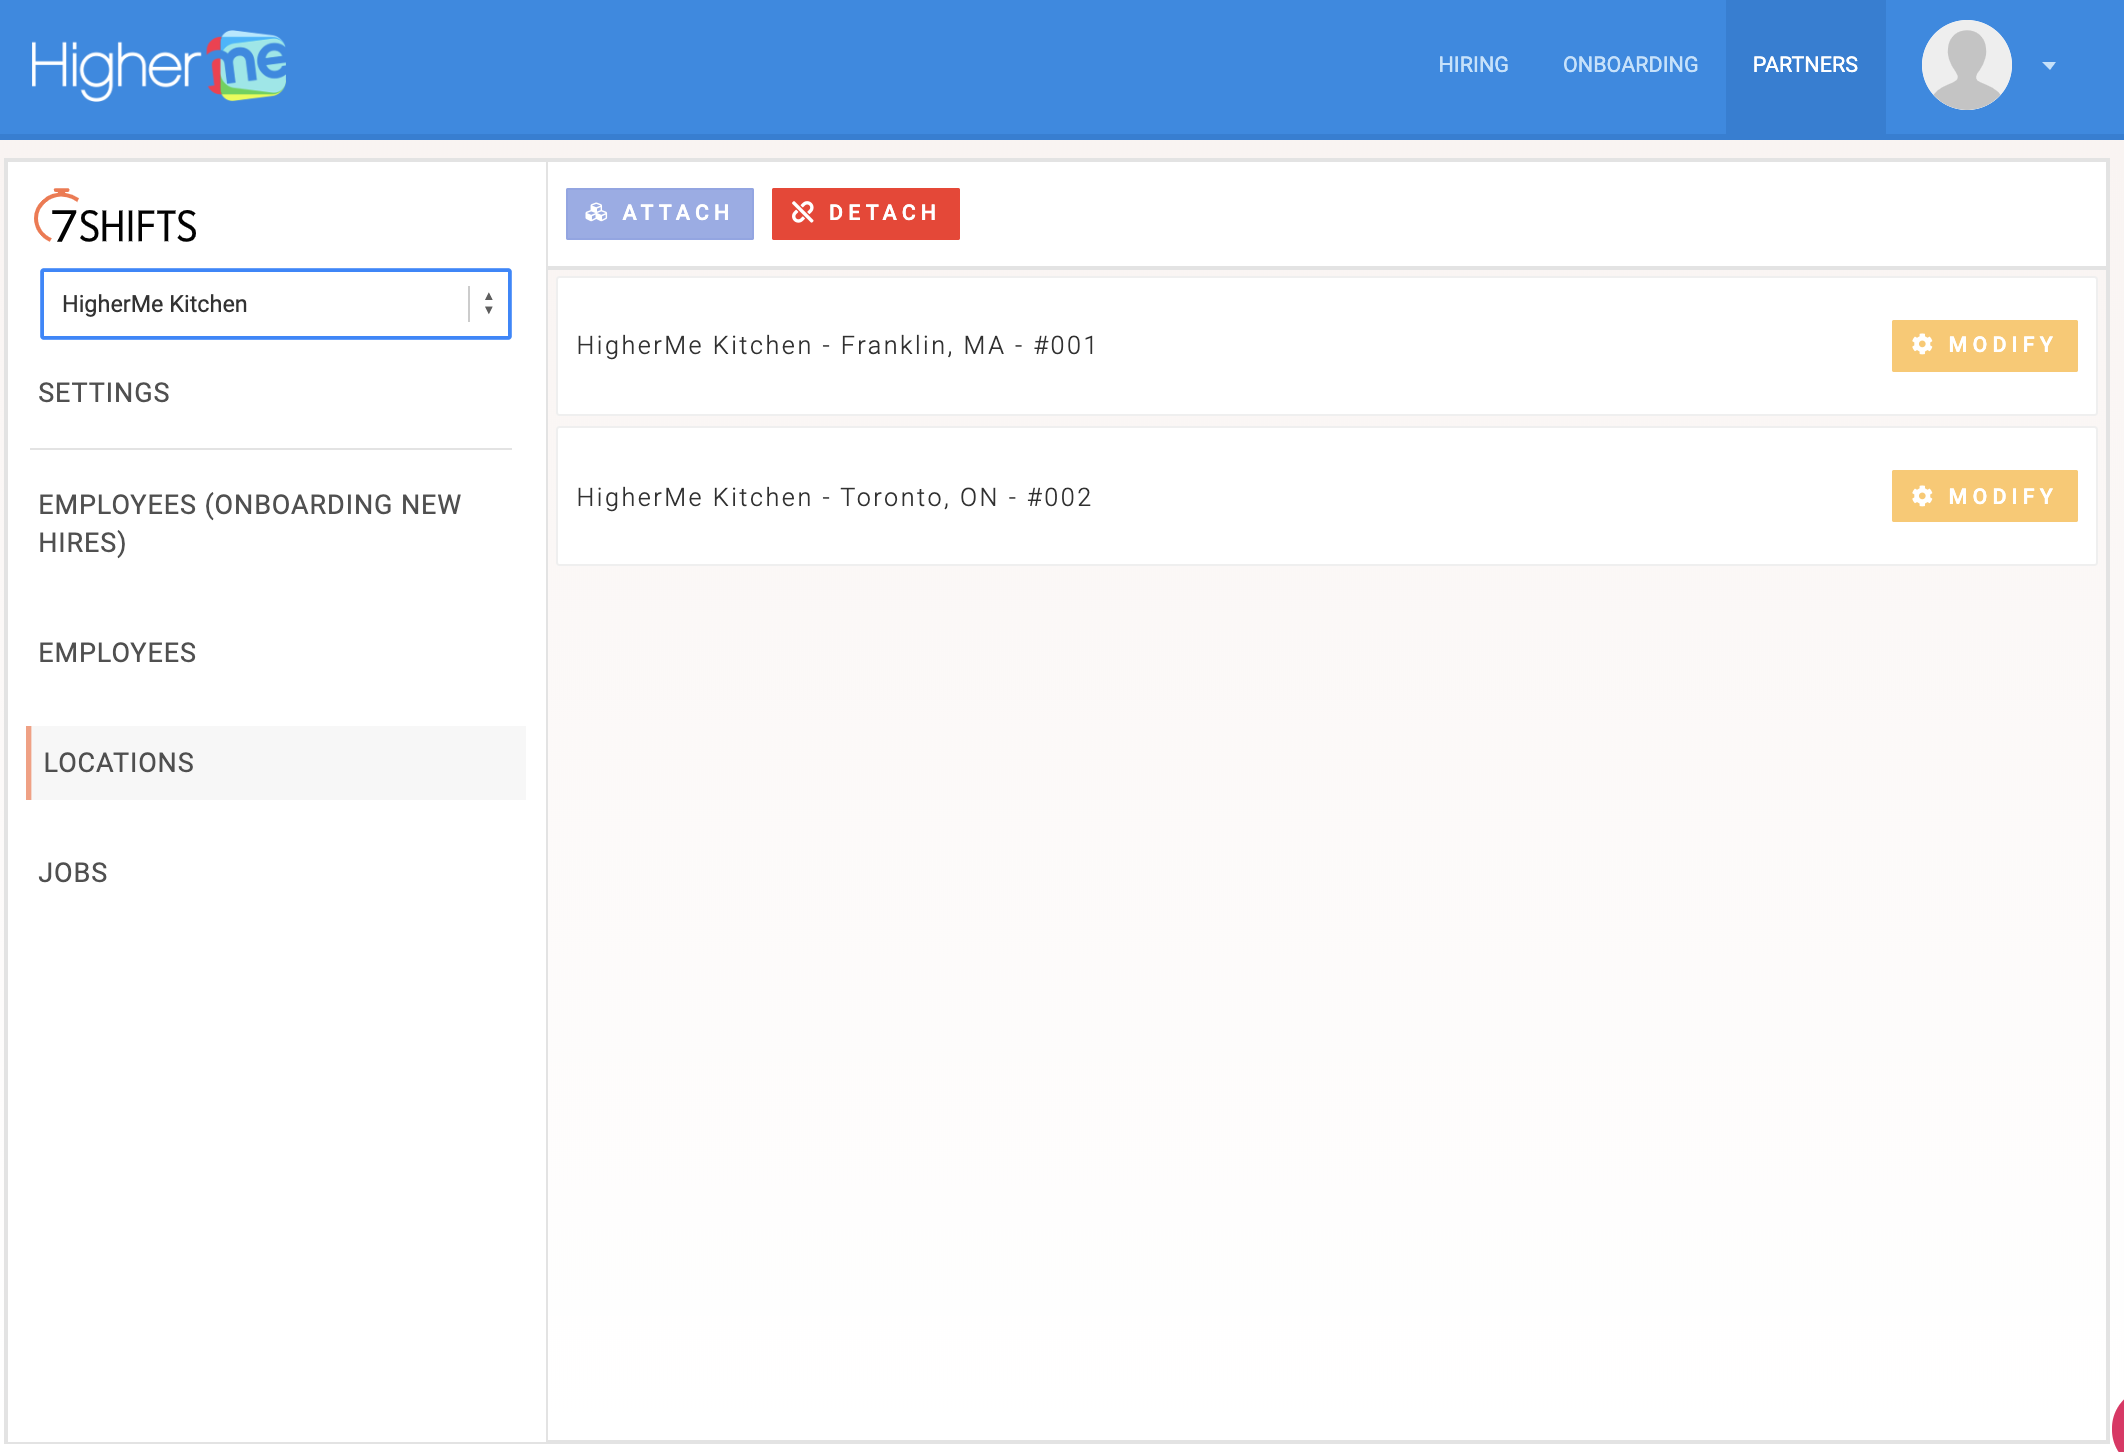Select LOCATIONS in the sidebar
The height and width of the screenshot is (1452, 2124).
[119, 763]
